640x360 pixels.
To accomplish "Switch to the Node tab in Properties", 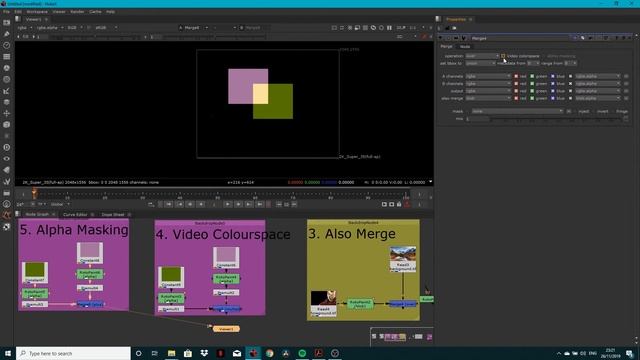I will point(465,47).
